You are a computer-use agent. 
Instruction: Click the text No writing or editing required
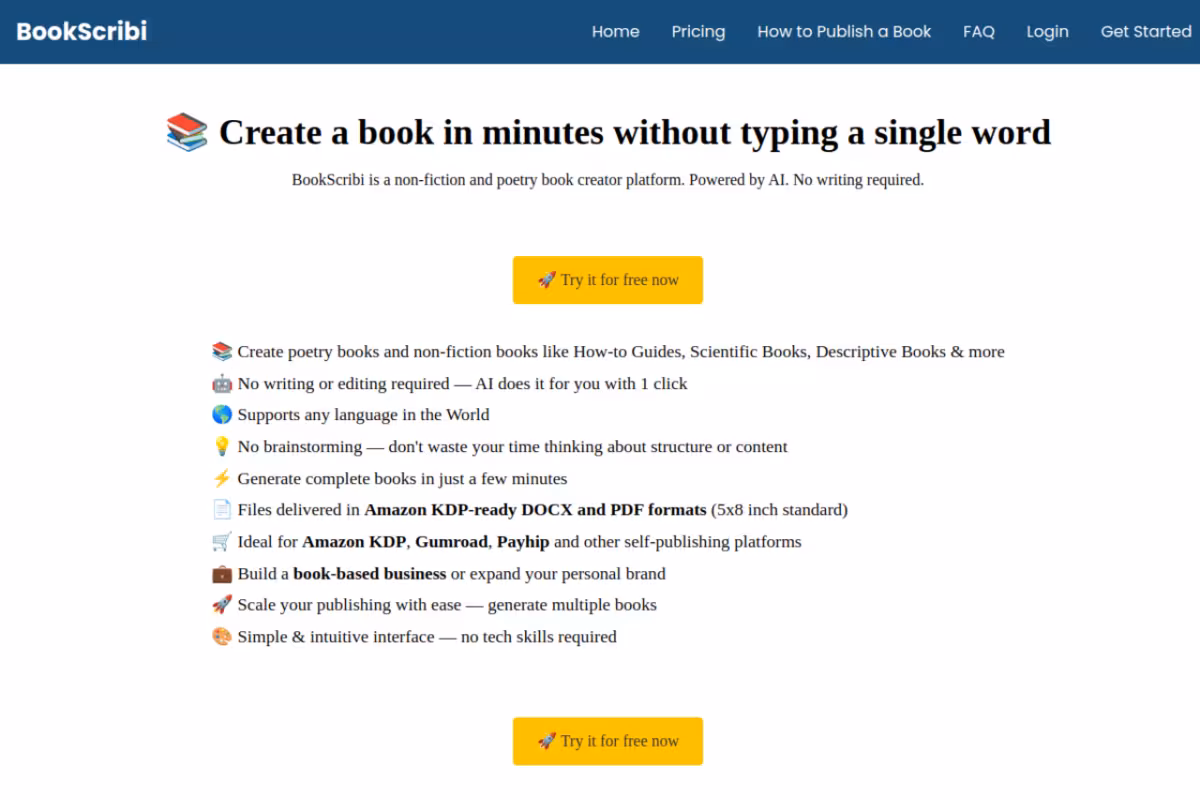coord(343,384)
